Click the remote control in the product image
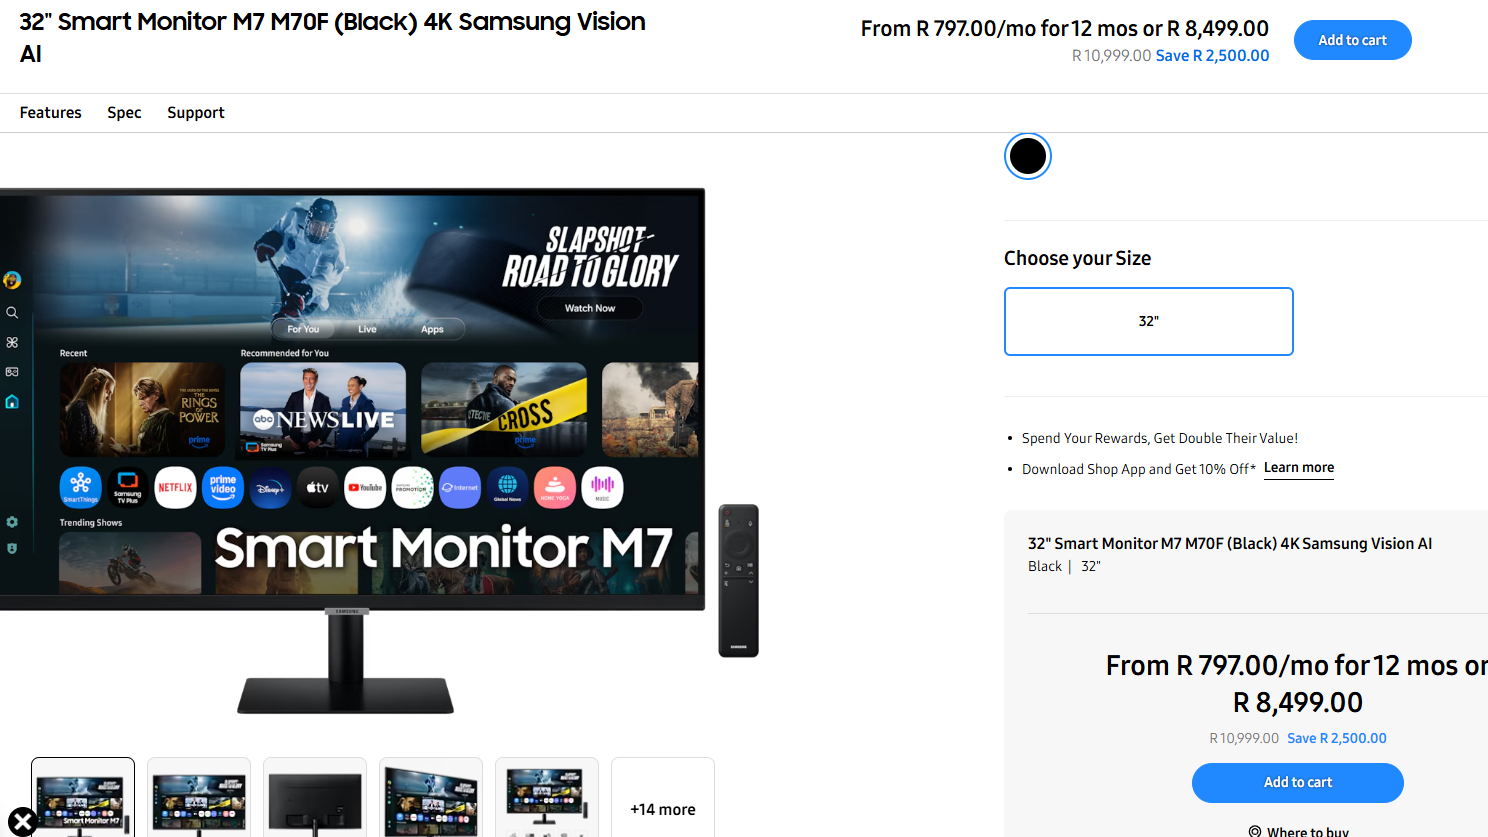Viewport: 1488px width, 837px height. coord(738,580)
